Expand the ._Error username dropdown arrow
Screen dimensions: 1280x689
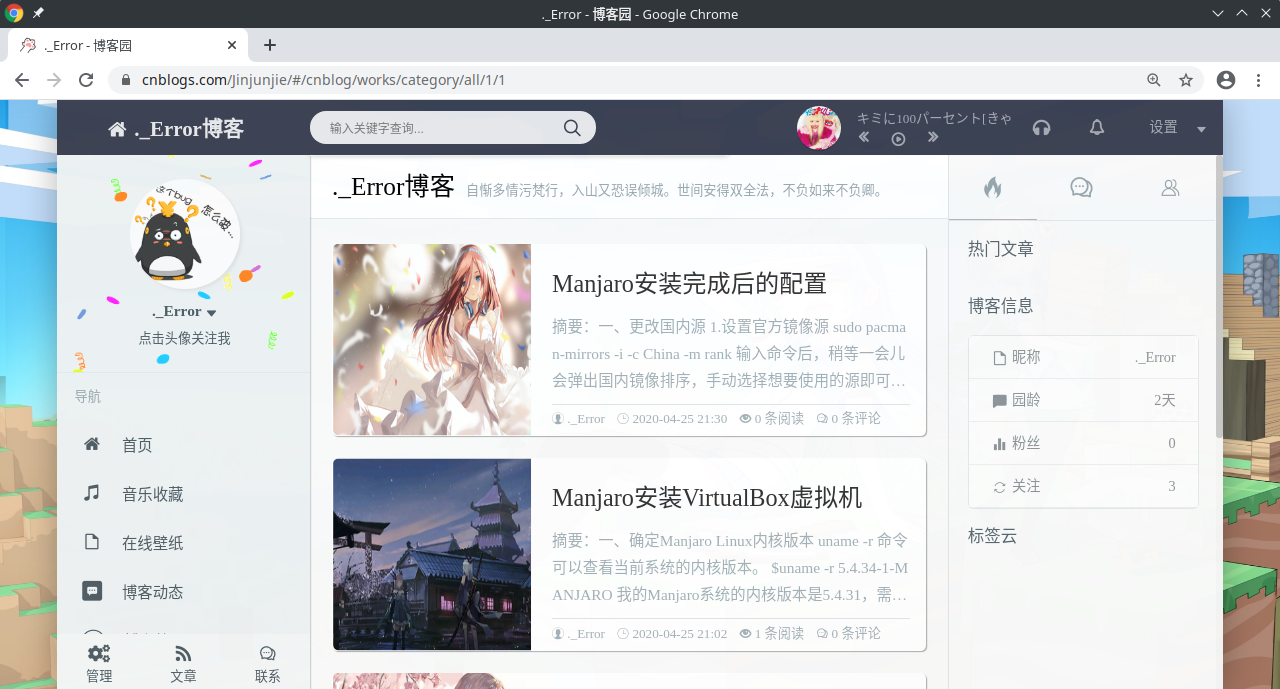211,313
